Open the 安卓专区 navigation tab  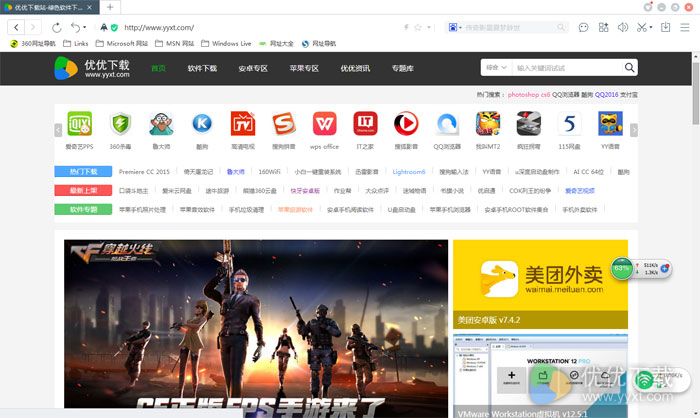click(253, 68)
